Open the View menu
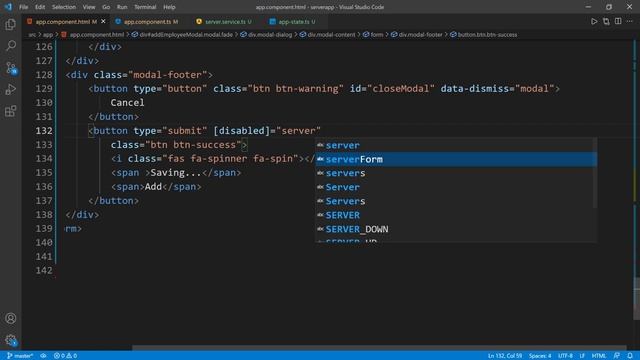Screen dimensions: 640x360 (x=89, y=7)
